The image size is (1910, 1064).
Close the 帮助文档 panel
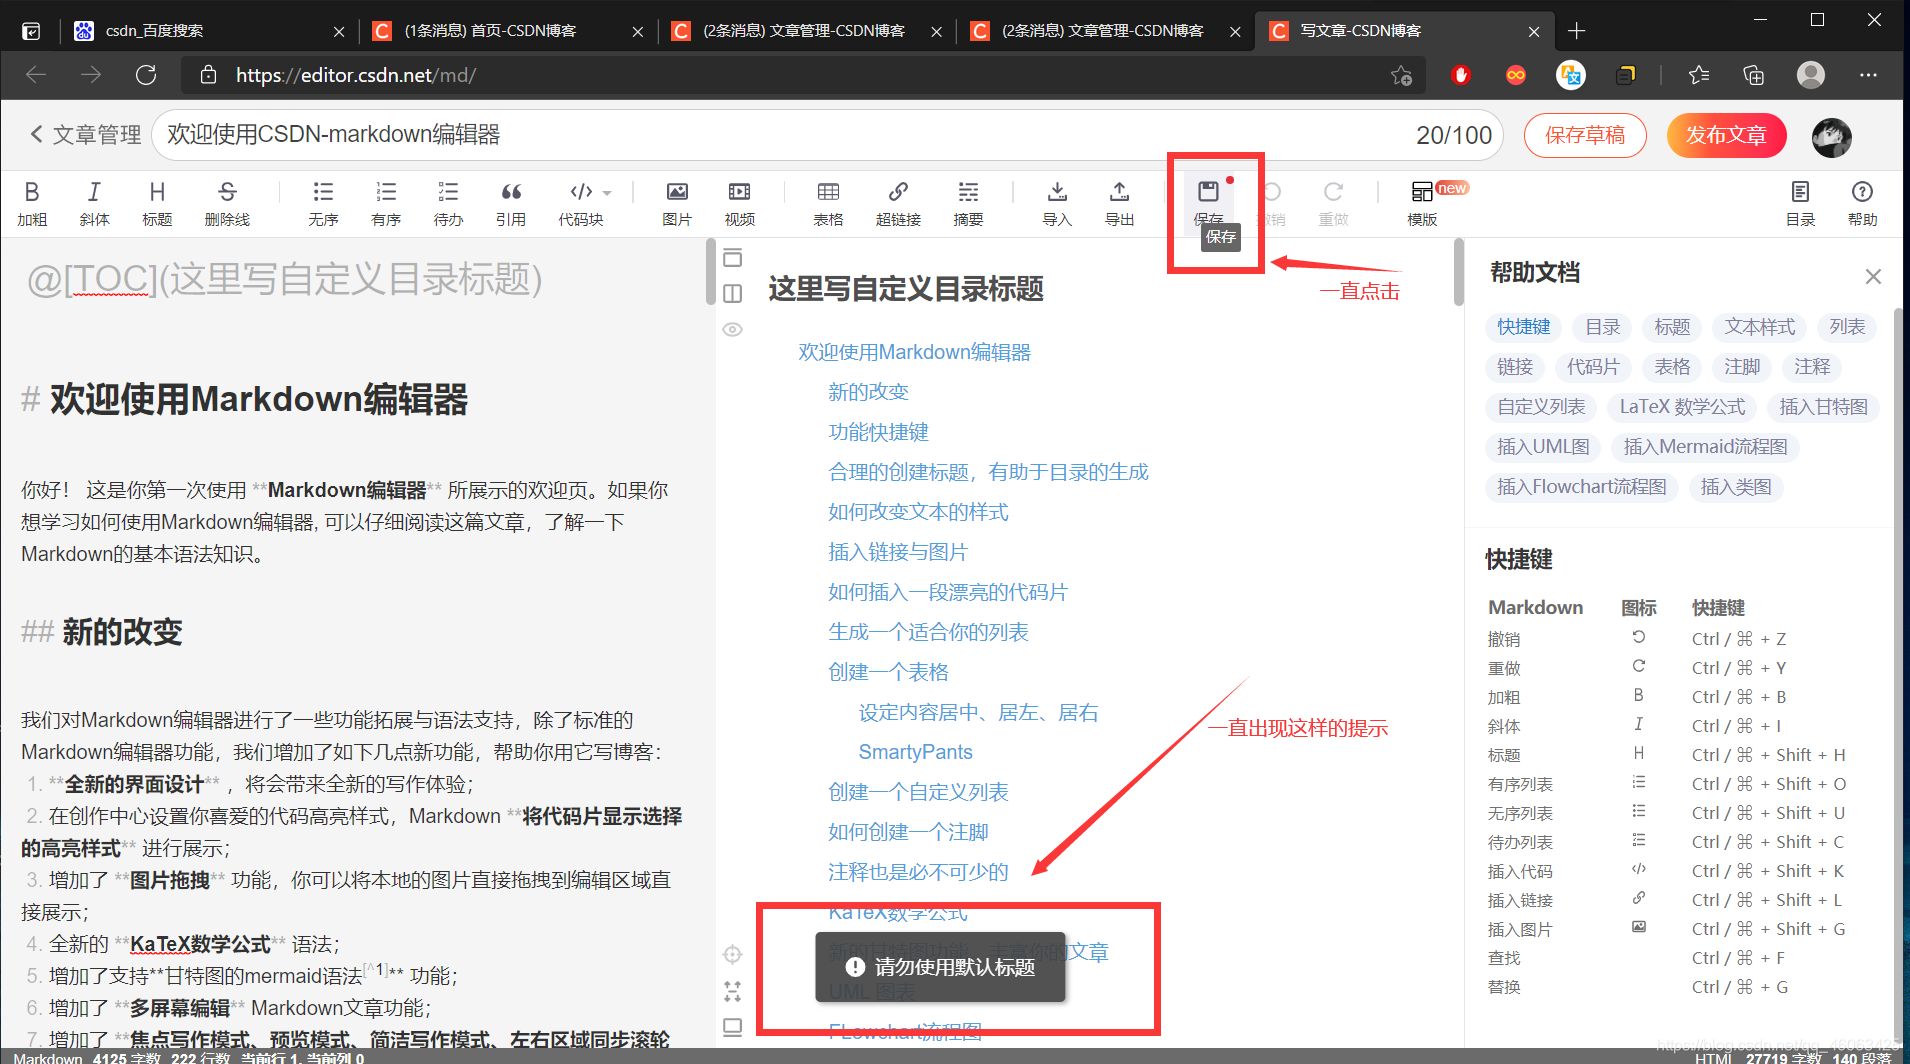point(1873,276)
